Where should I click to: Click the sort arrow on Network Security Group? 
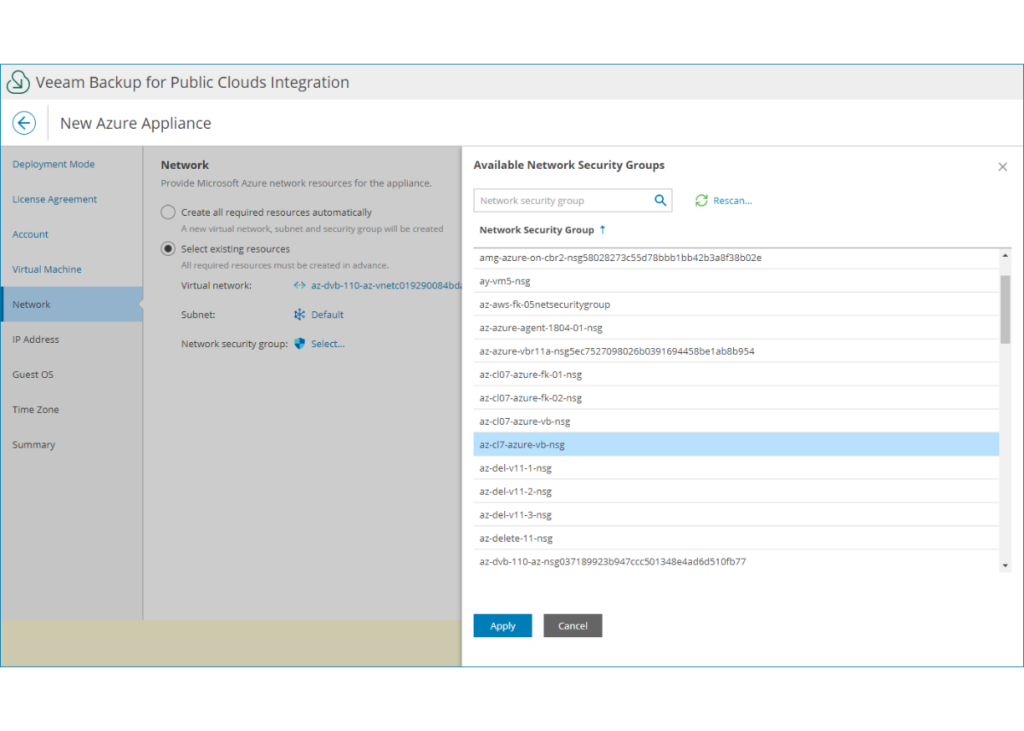point(603,230)
